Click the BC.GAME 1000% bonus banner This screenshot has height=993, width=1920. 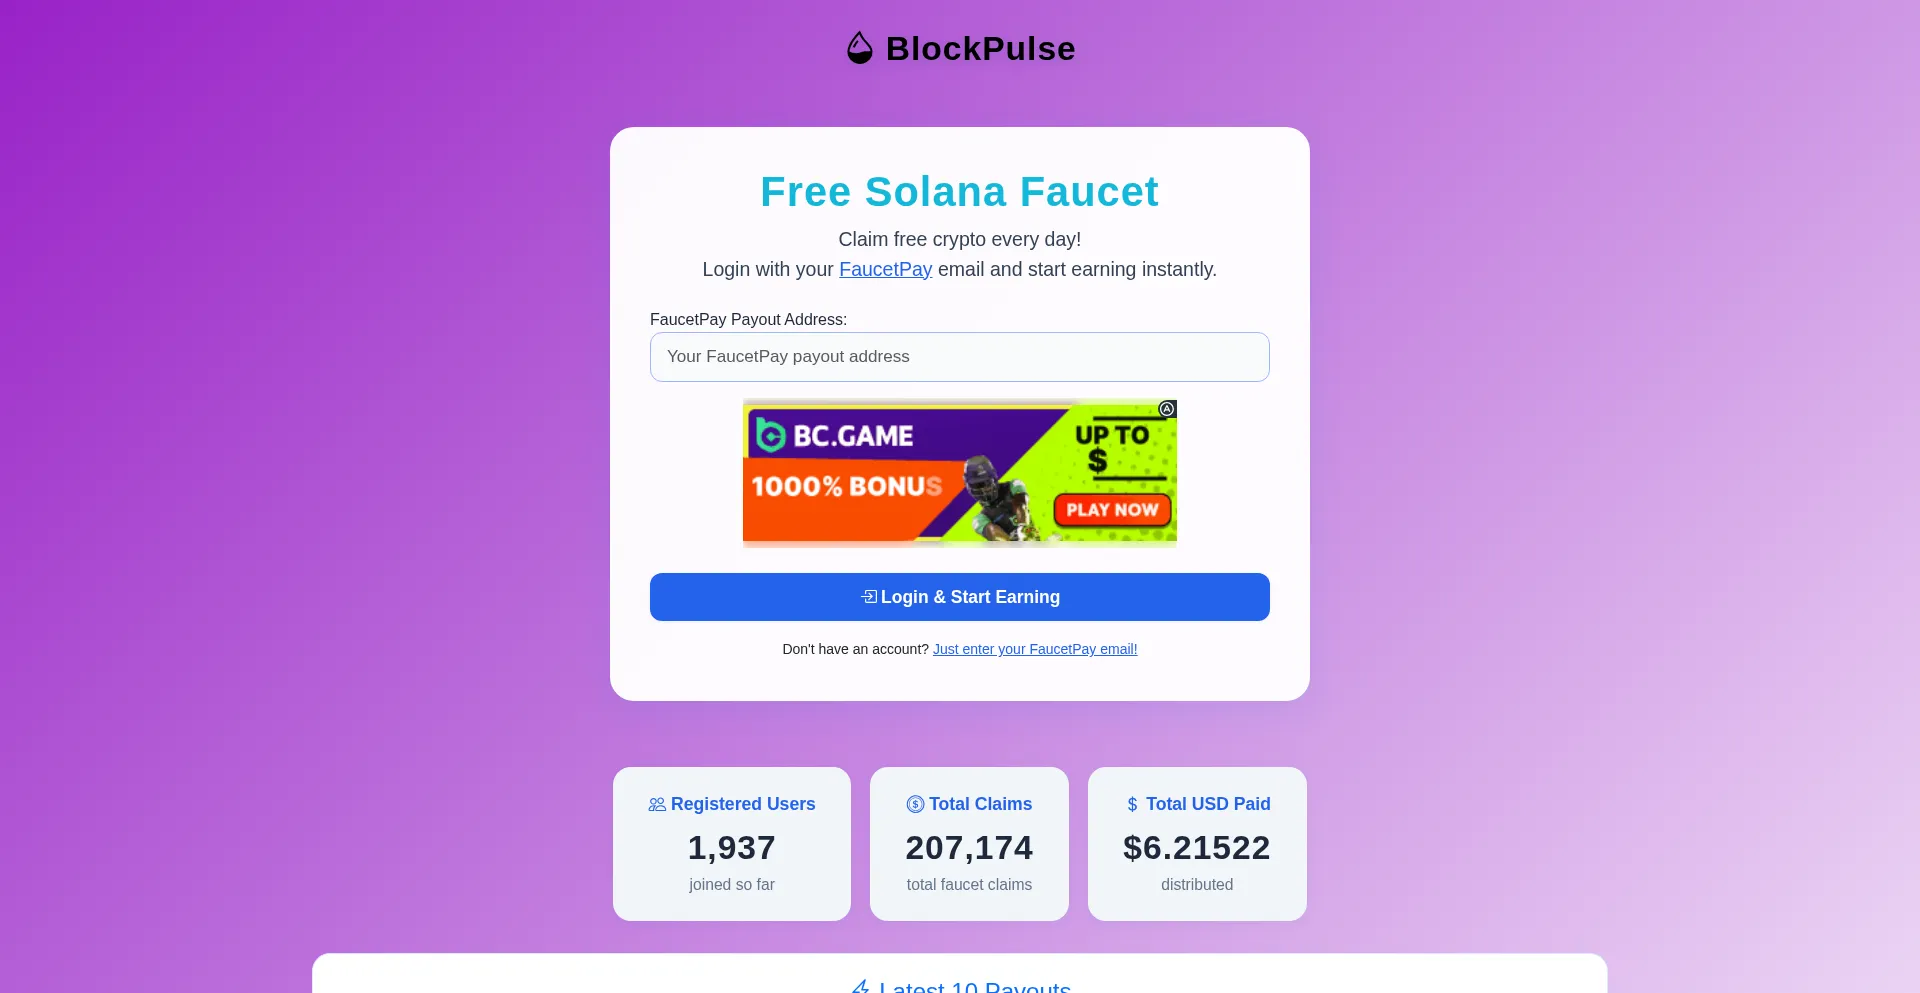tap(959, 472)
